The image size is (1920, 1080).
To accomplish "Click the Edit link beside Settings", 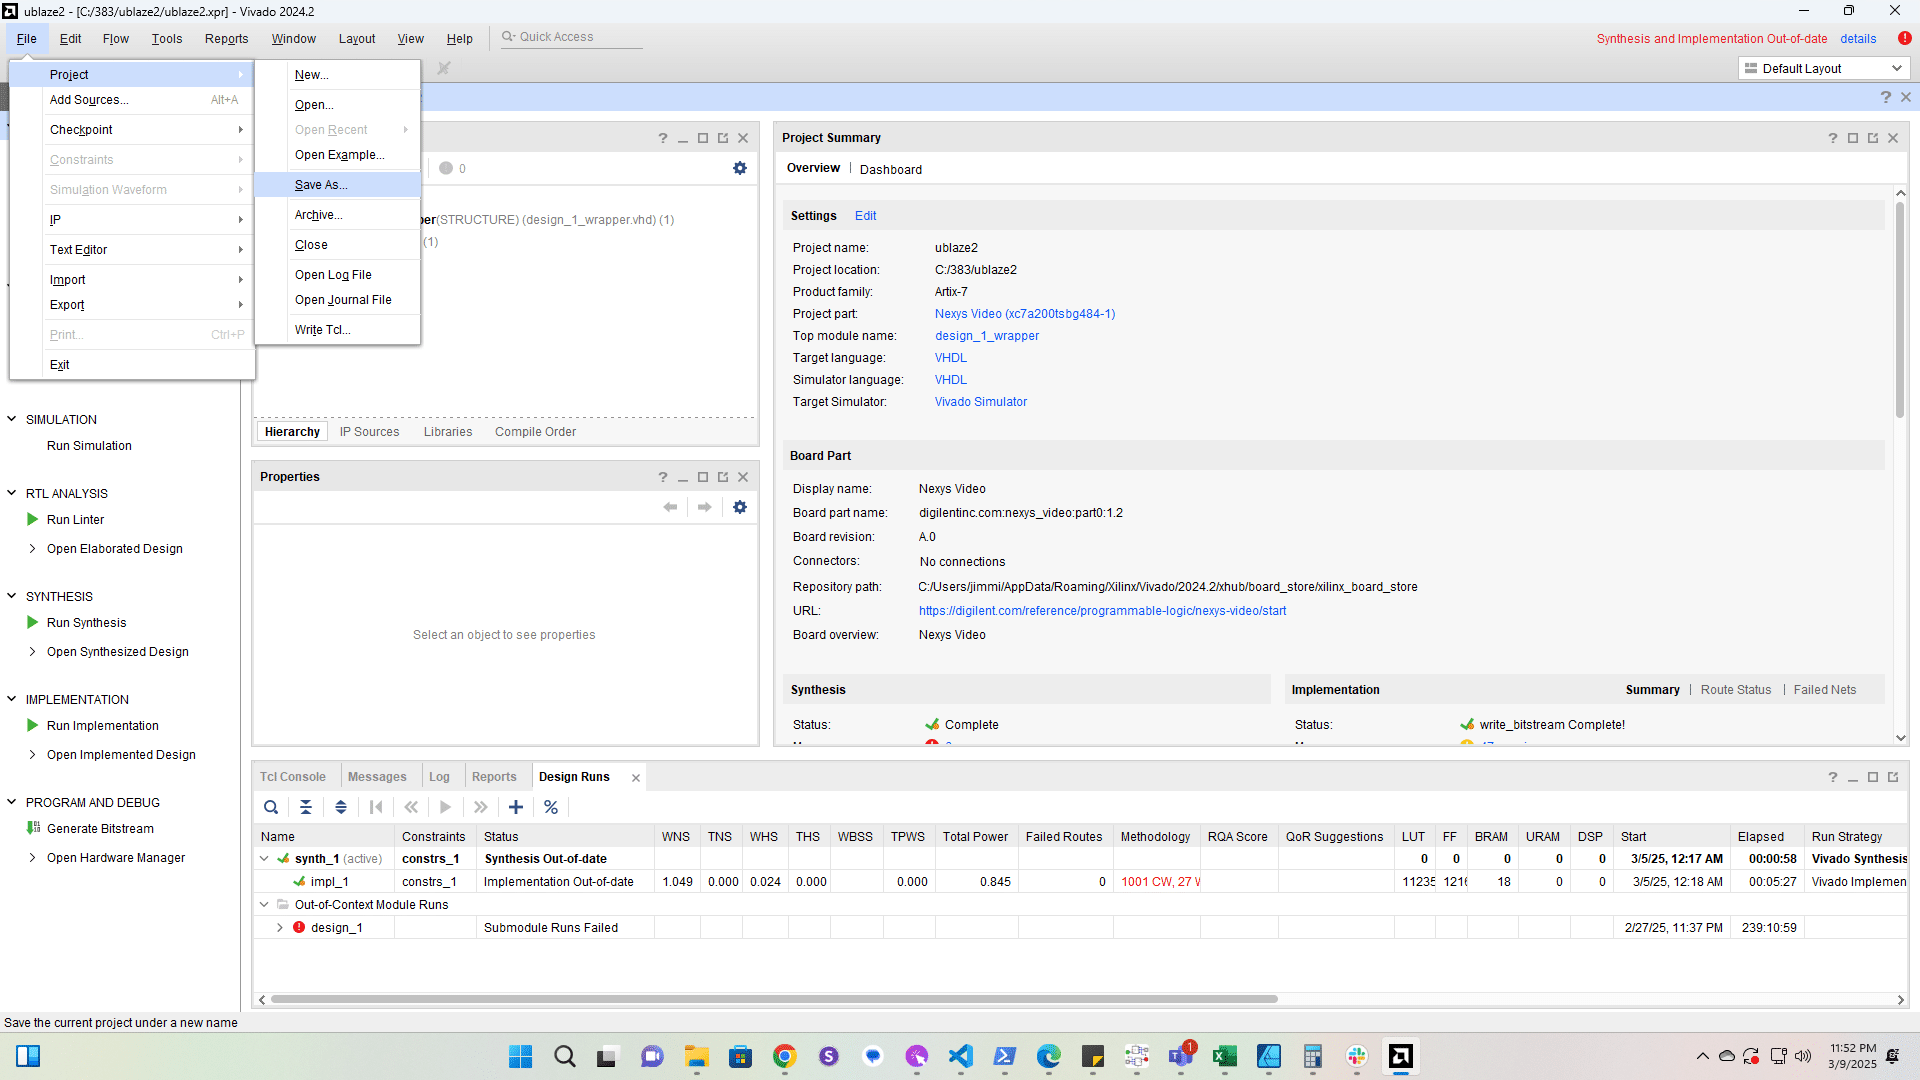I will [x=865, y=216].
